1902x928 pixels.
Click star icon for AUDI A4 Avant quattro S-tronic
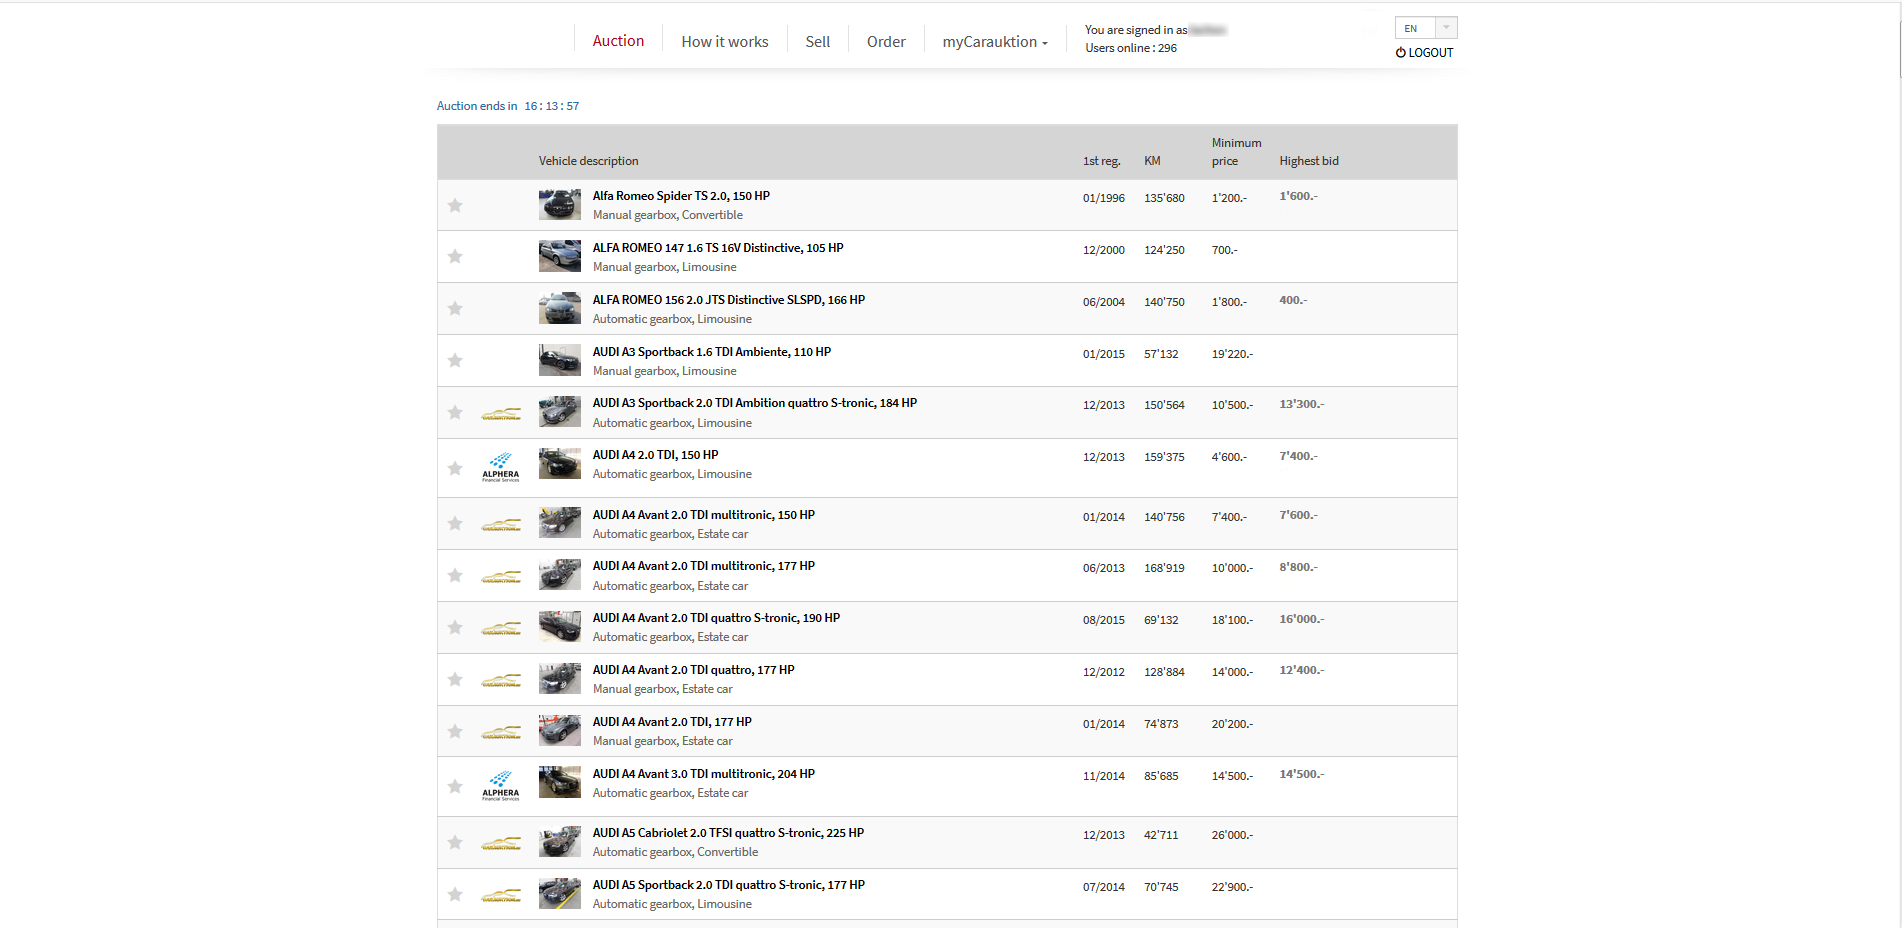click(455, 627)
